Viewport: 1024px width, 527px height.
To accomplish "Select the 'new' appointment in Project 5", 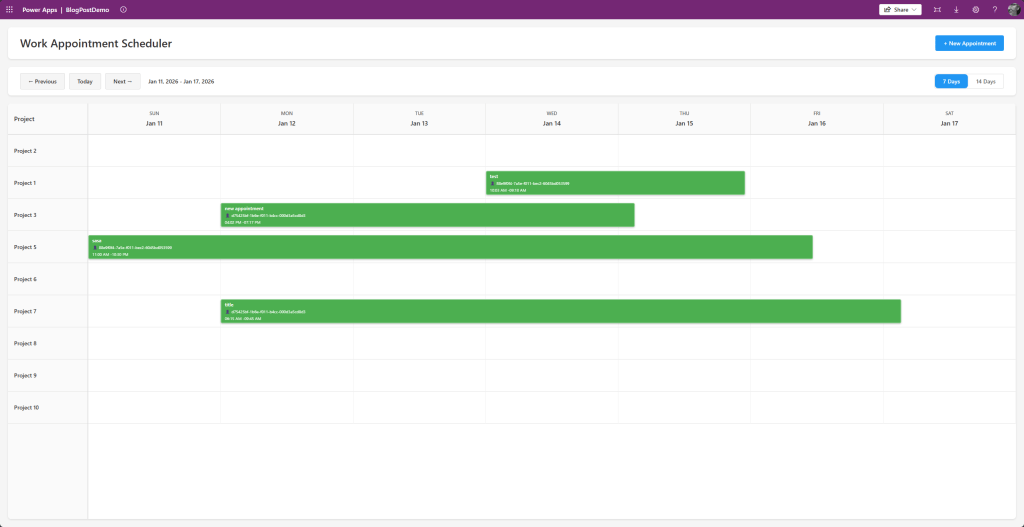I will tap(450, 246).
